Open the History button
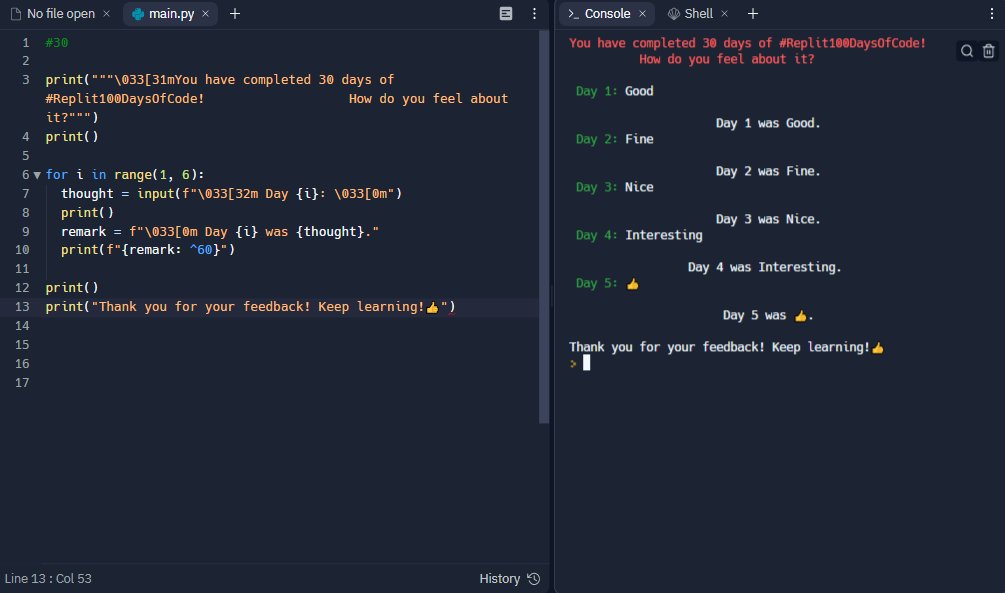 (x=509, y=578)
